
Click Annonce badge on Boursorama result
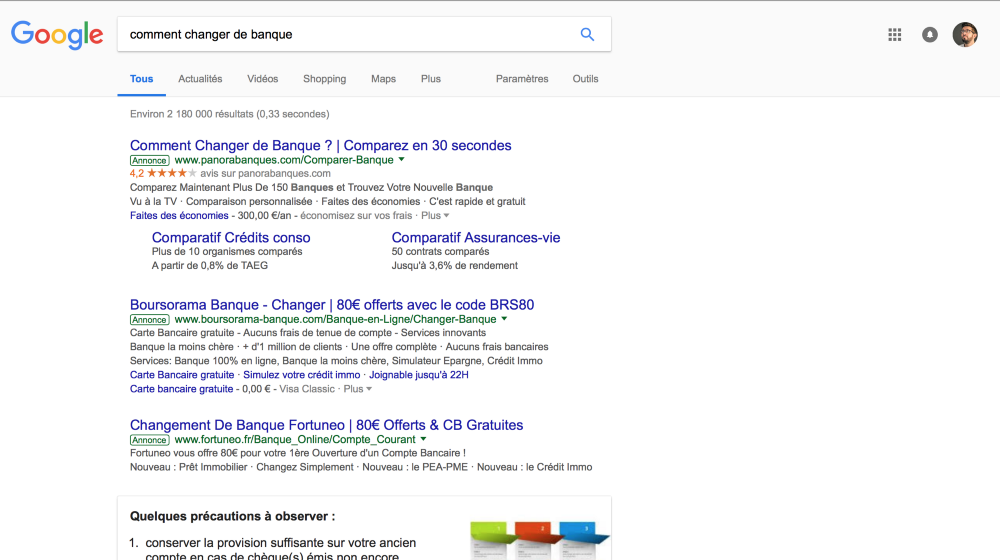coord(149,320)
